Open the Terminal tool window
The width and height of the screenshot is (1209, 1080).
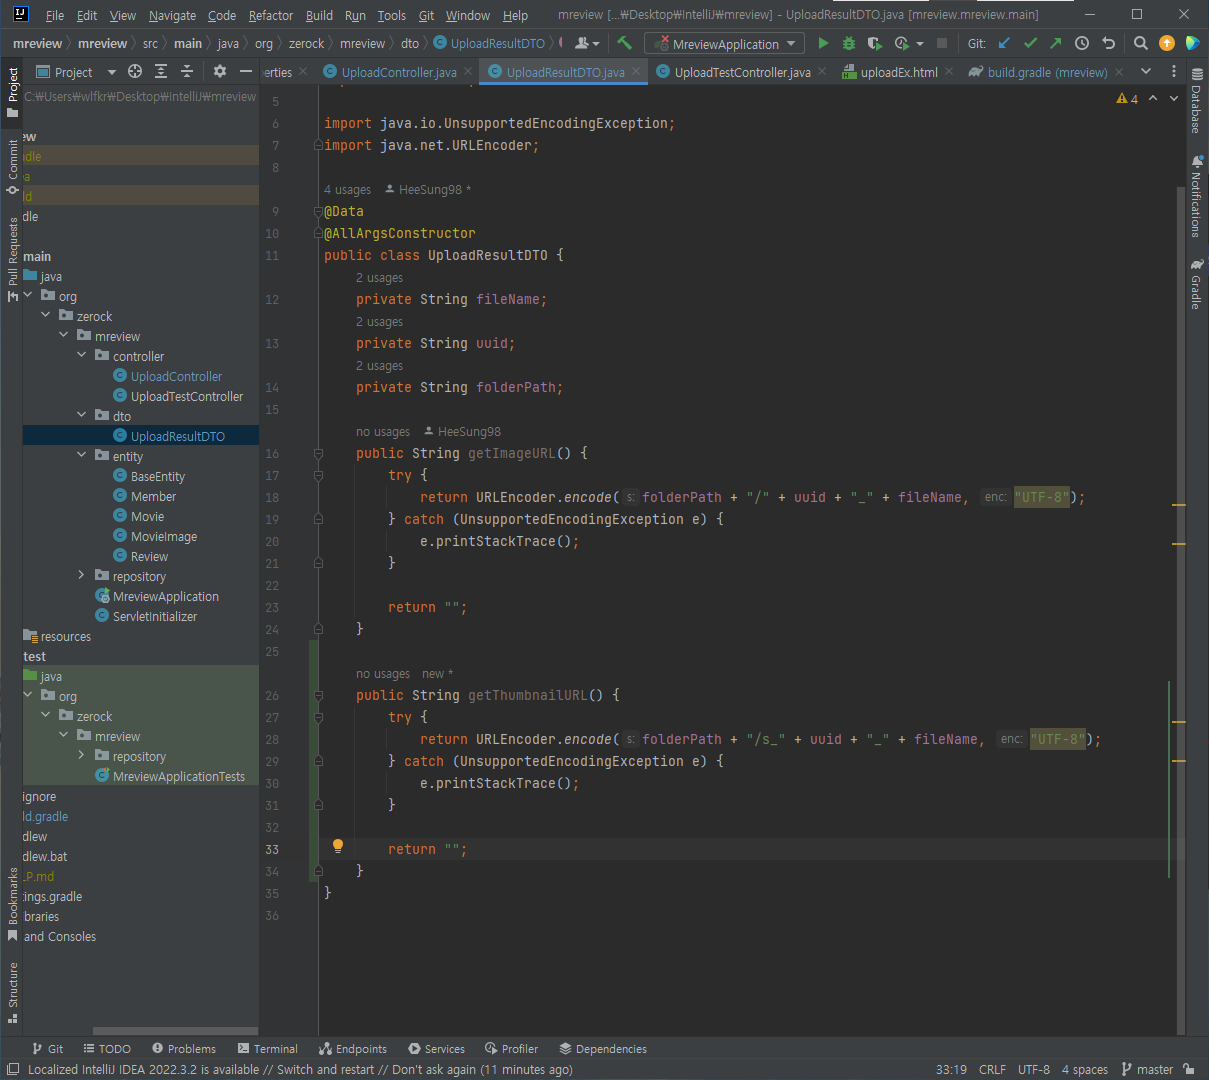click(268, 1049)
